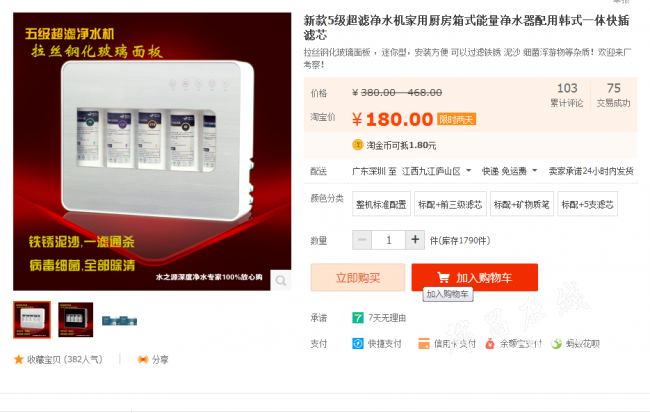Select the 整机标准配置 option

381,204
